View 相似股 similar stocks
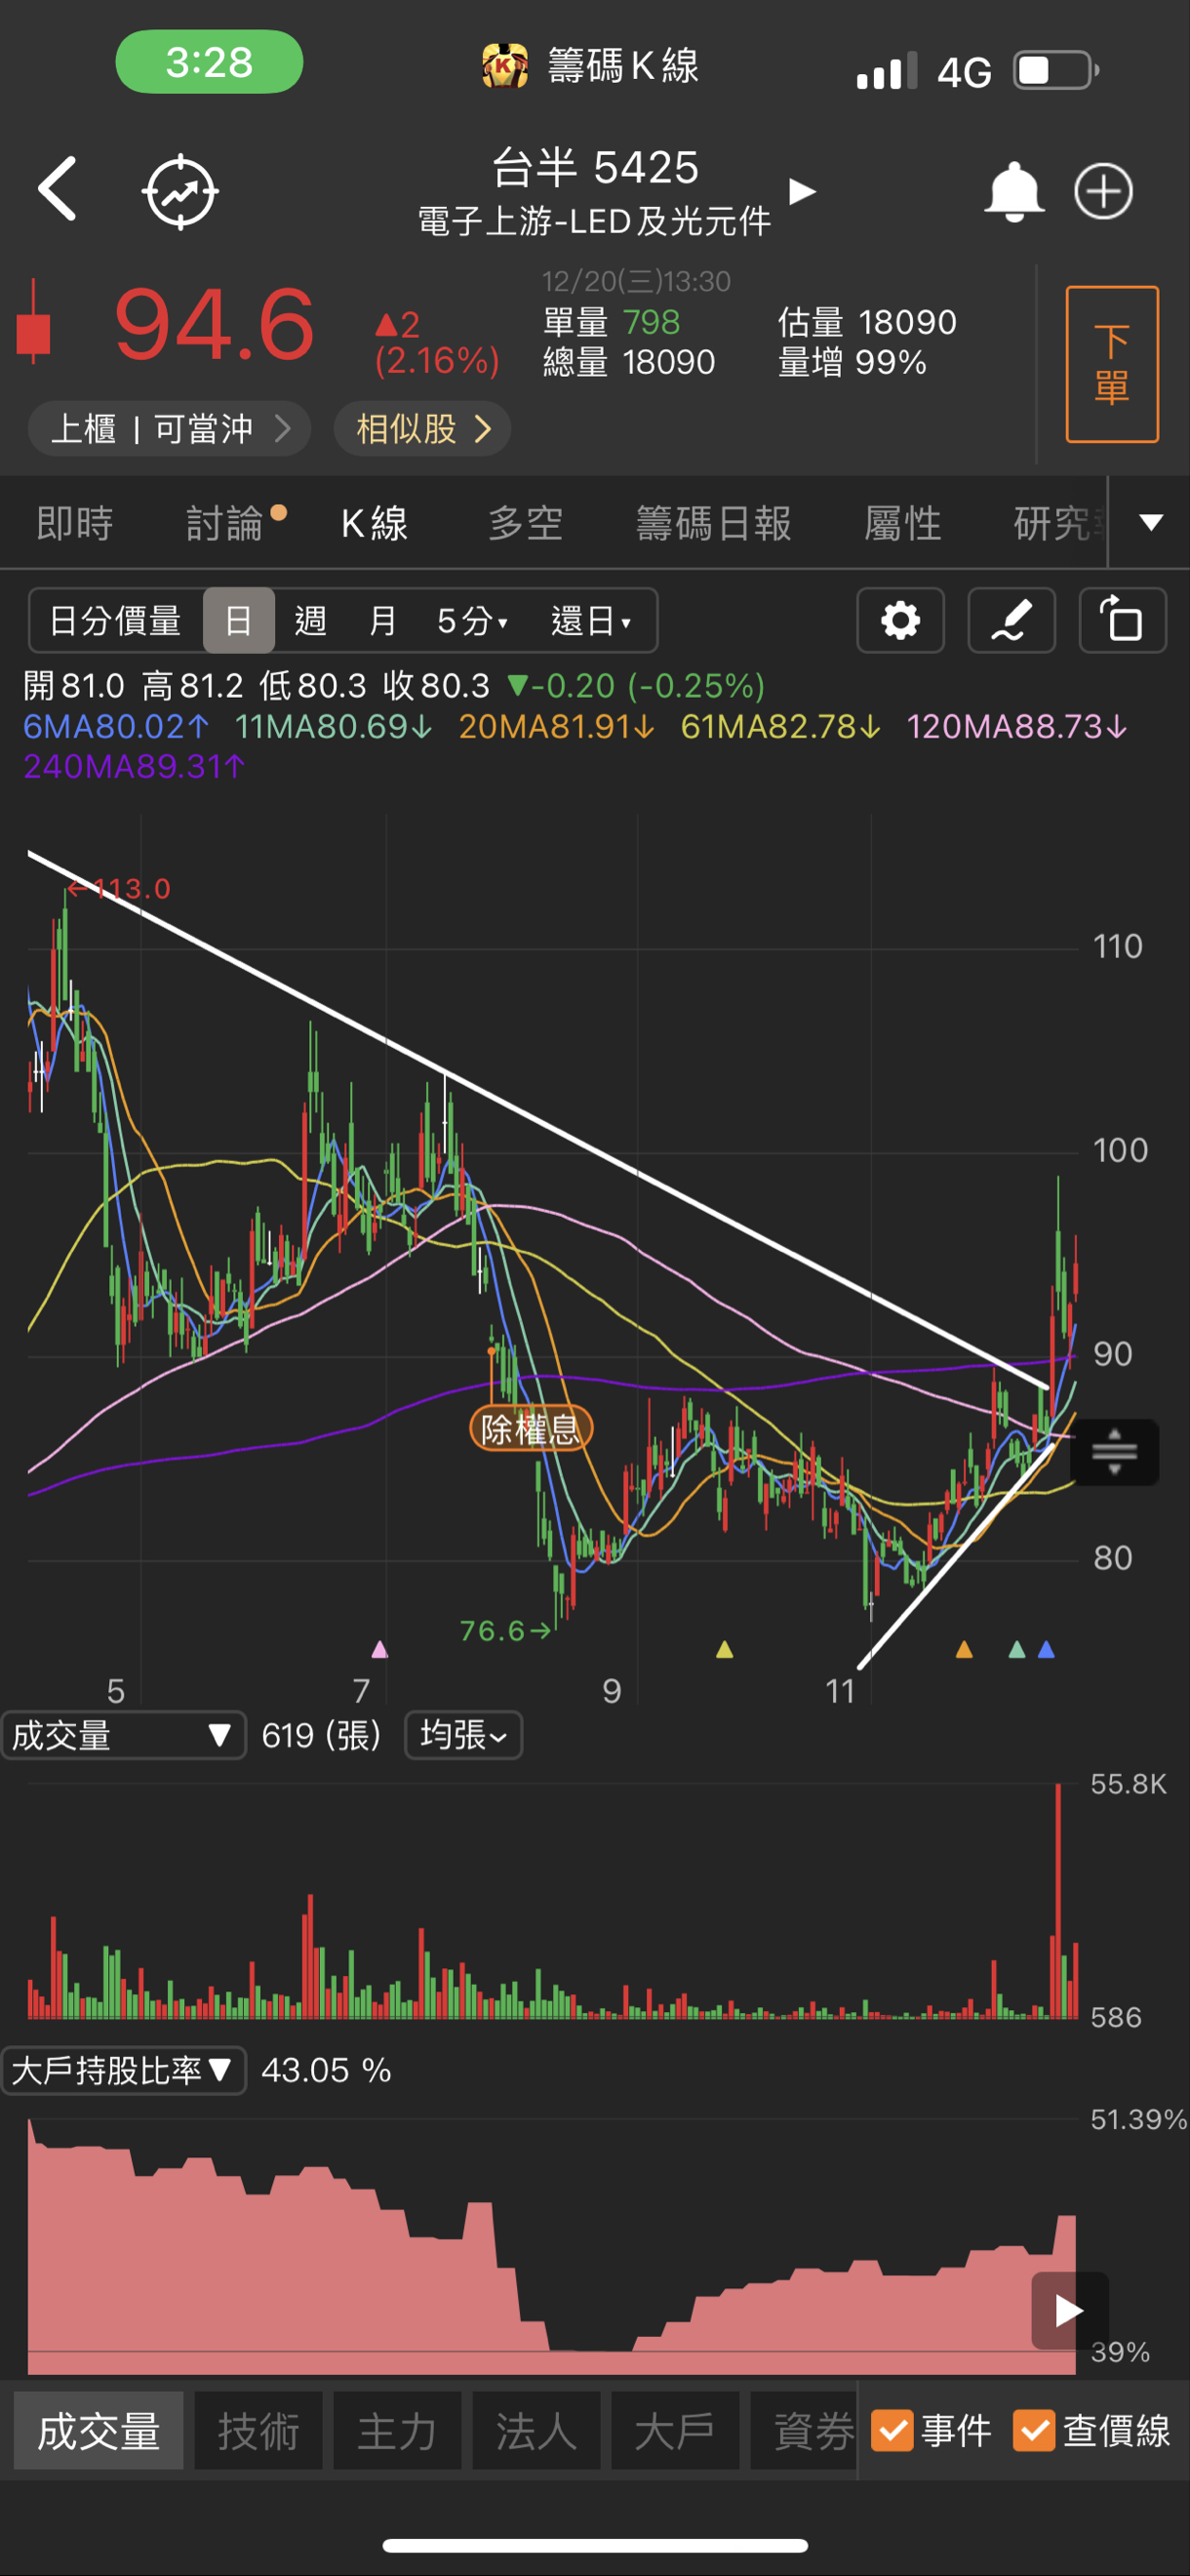 click(x=422, y=429)
